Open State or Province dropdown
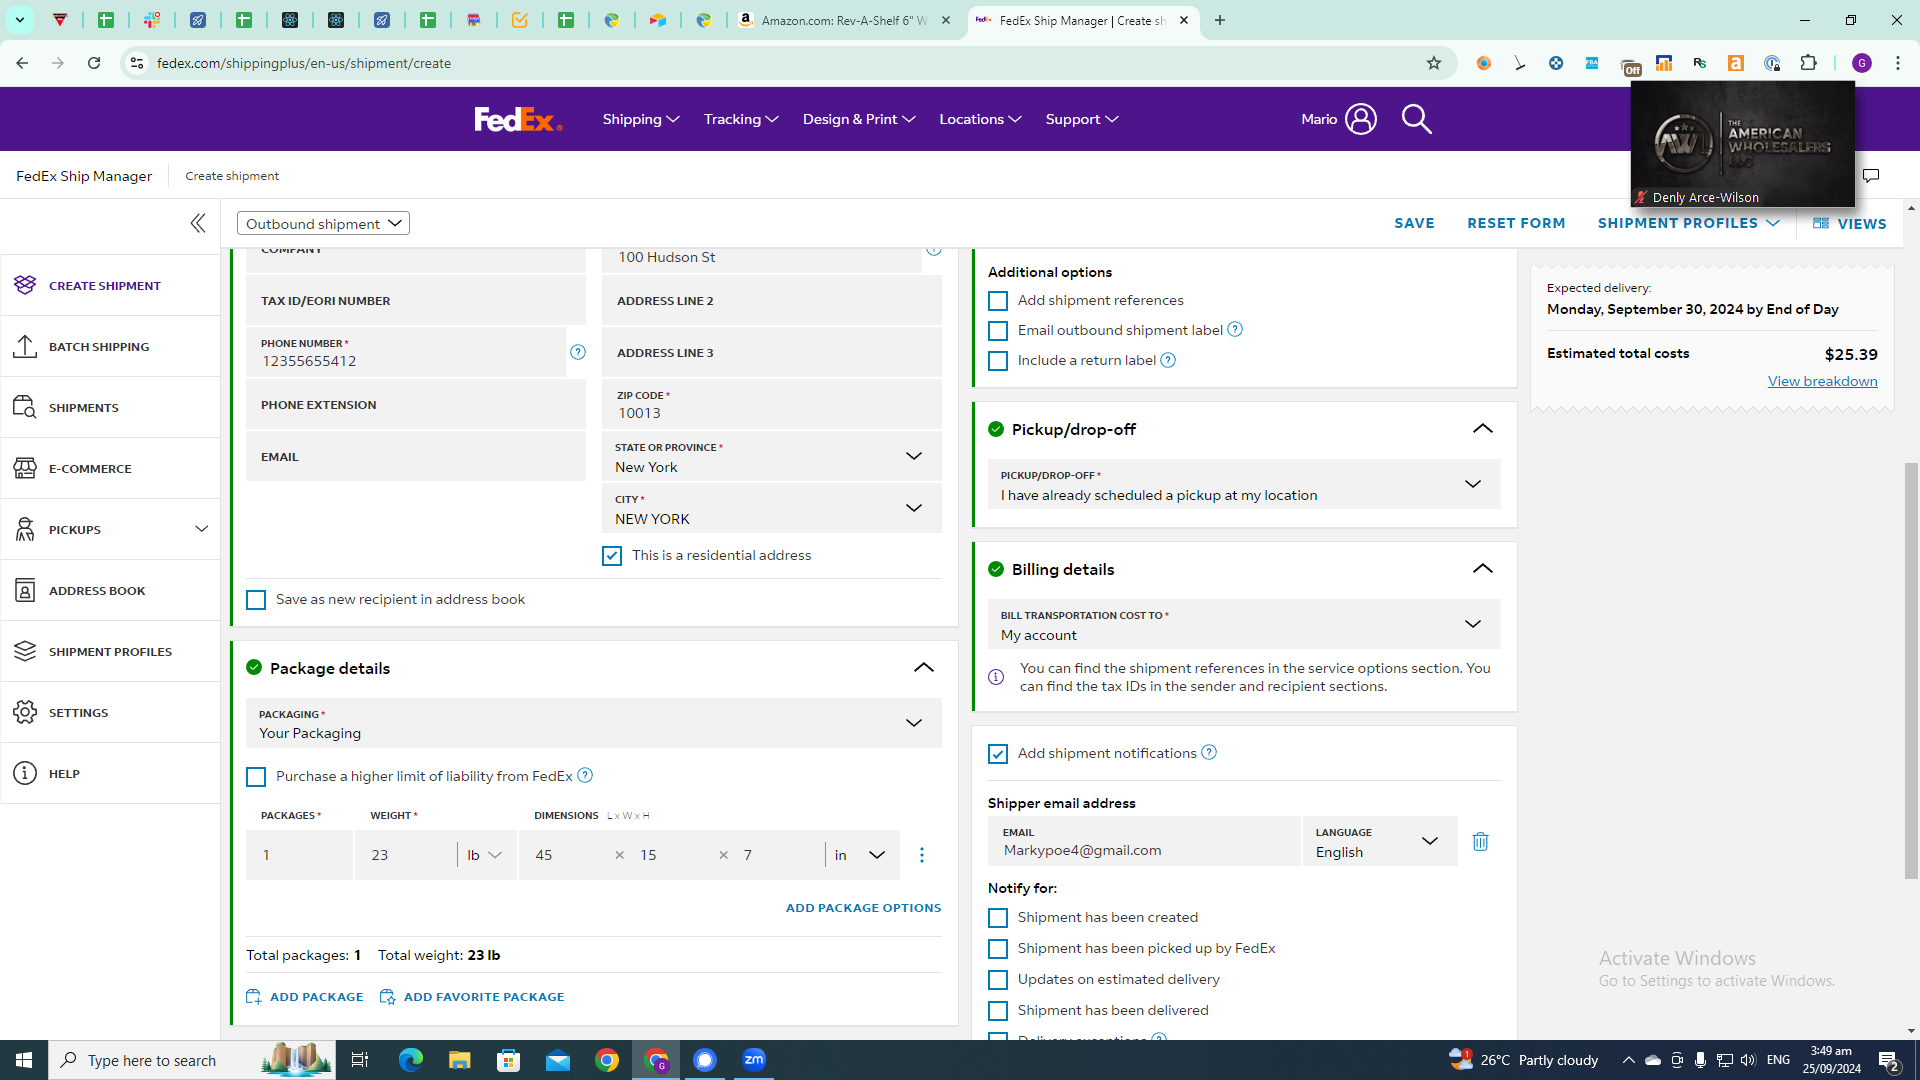 coord(771,457)
